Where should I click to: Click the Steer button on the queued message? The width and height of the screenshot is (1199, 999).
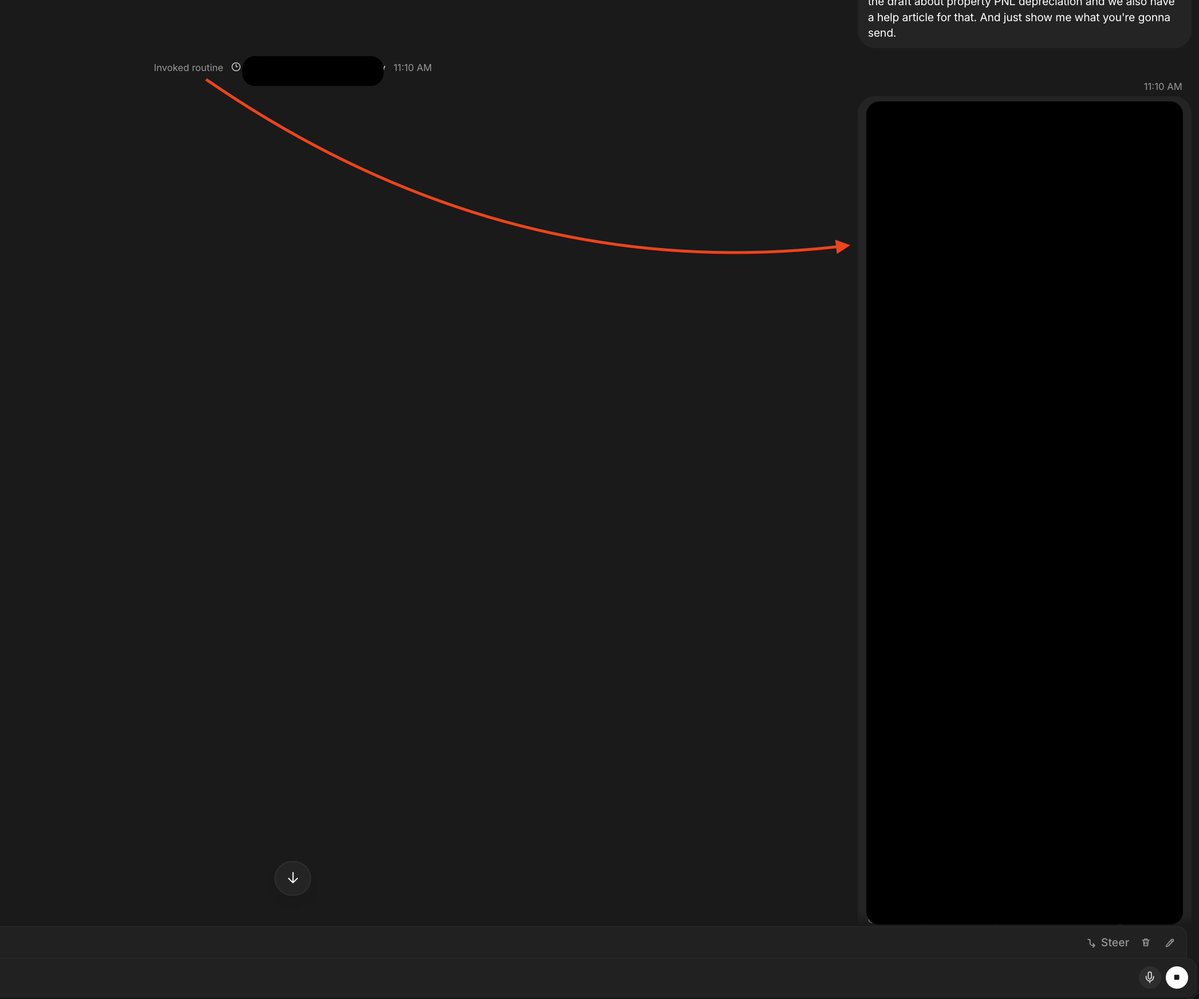point(1107,942)
